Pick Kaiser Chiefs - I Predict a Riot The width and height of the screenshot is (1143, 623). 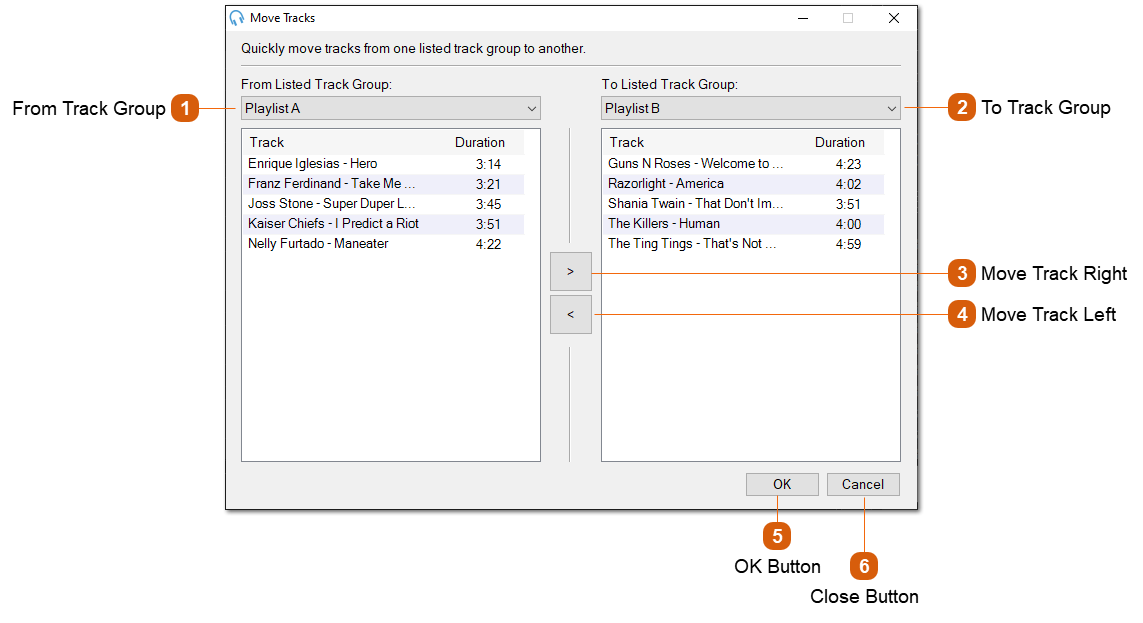tap(333, 224)
